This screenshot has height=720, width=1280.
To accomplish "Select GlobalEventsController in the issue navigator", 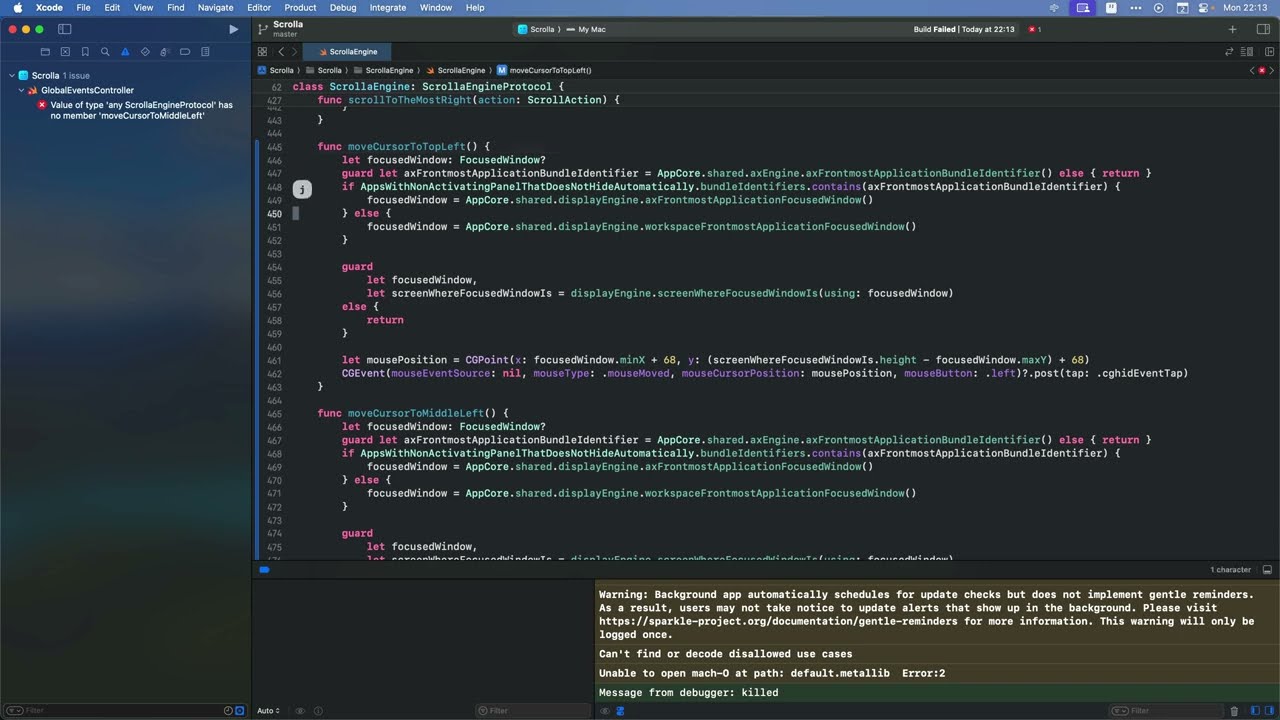I will pyautogui.click(x=87, y=90).
